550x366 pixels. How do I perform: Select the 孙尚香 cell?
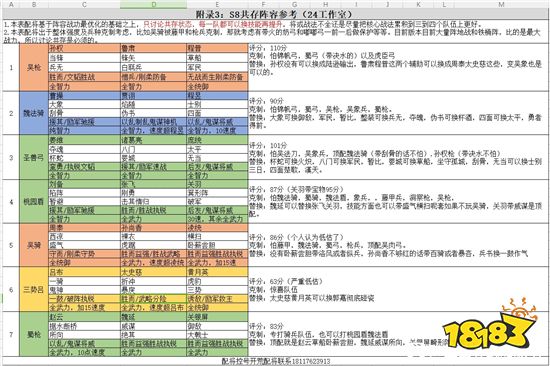tap(154, 228)
